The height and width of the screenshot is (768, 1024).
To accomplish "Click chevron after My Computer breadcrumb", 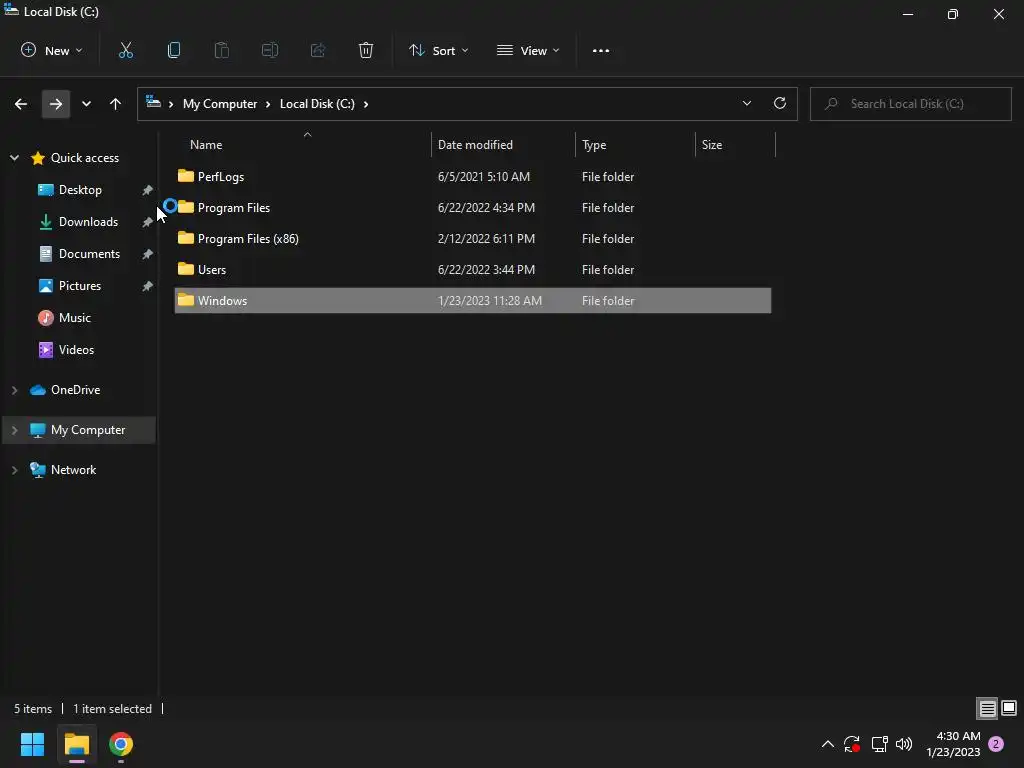I will pos(268,104).
